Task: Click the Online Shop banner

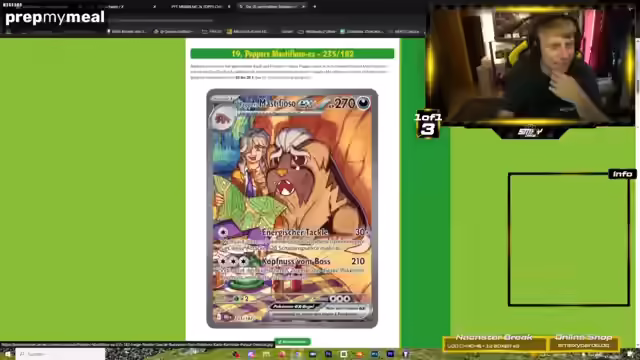Action: click(x=583, y=342)
